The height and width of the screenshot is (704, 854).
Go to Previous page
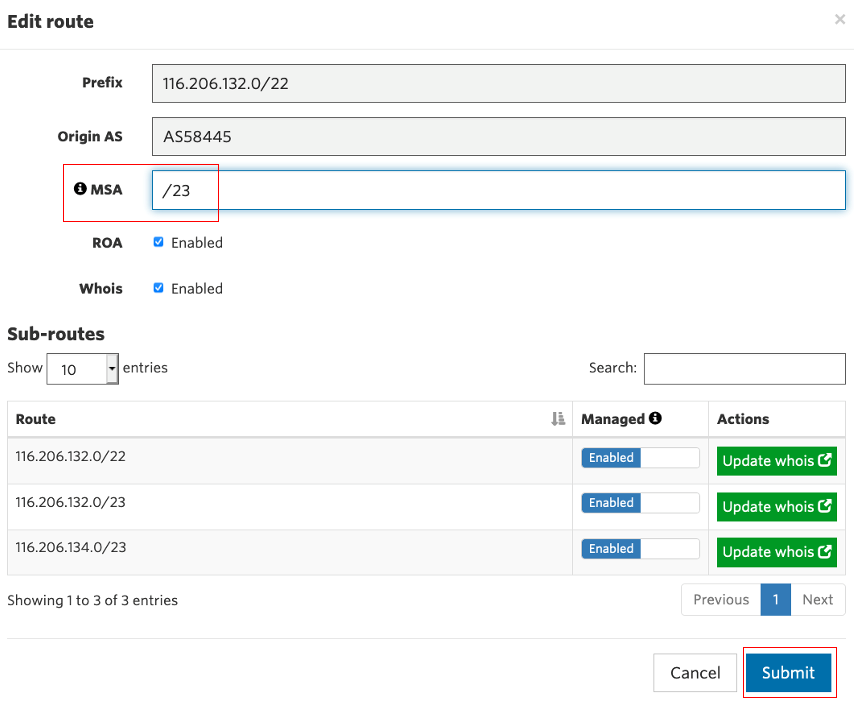click(721, 599)
